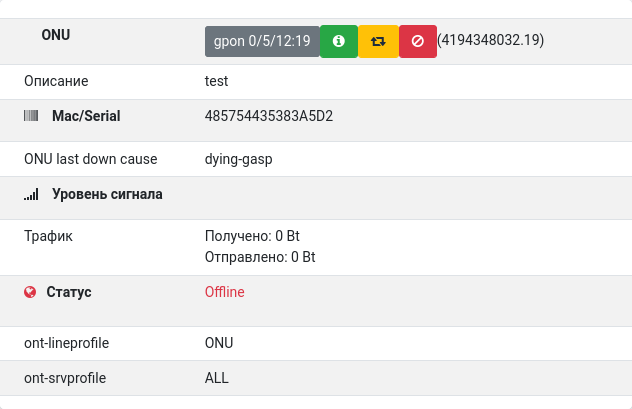Click the 'Отправлено: 0 Bt' traffic line
This screenshot has width=632, height=409.
pos(260,257)
